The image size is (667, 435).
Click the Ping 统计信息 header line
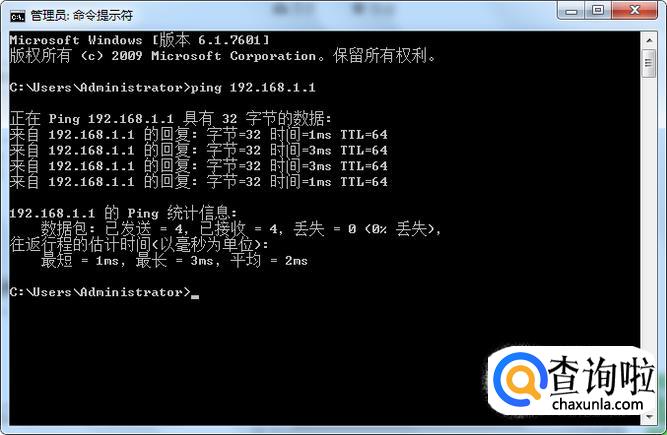[x=123, y=213]
